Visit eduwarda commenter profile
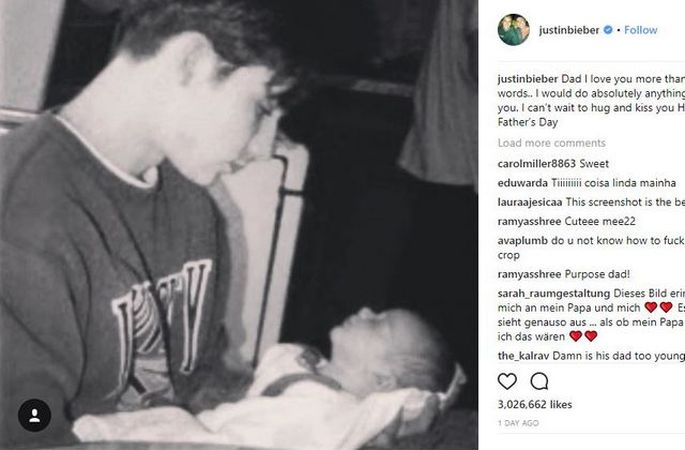This screenshot has height=450, width=685. (x=522, y=183)
